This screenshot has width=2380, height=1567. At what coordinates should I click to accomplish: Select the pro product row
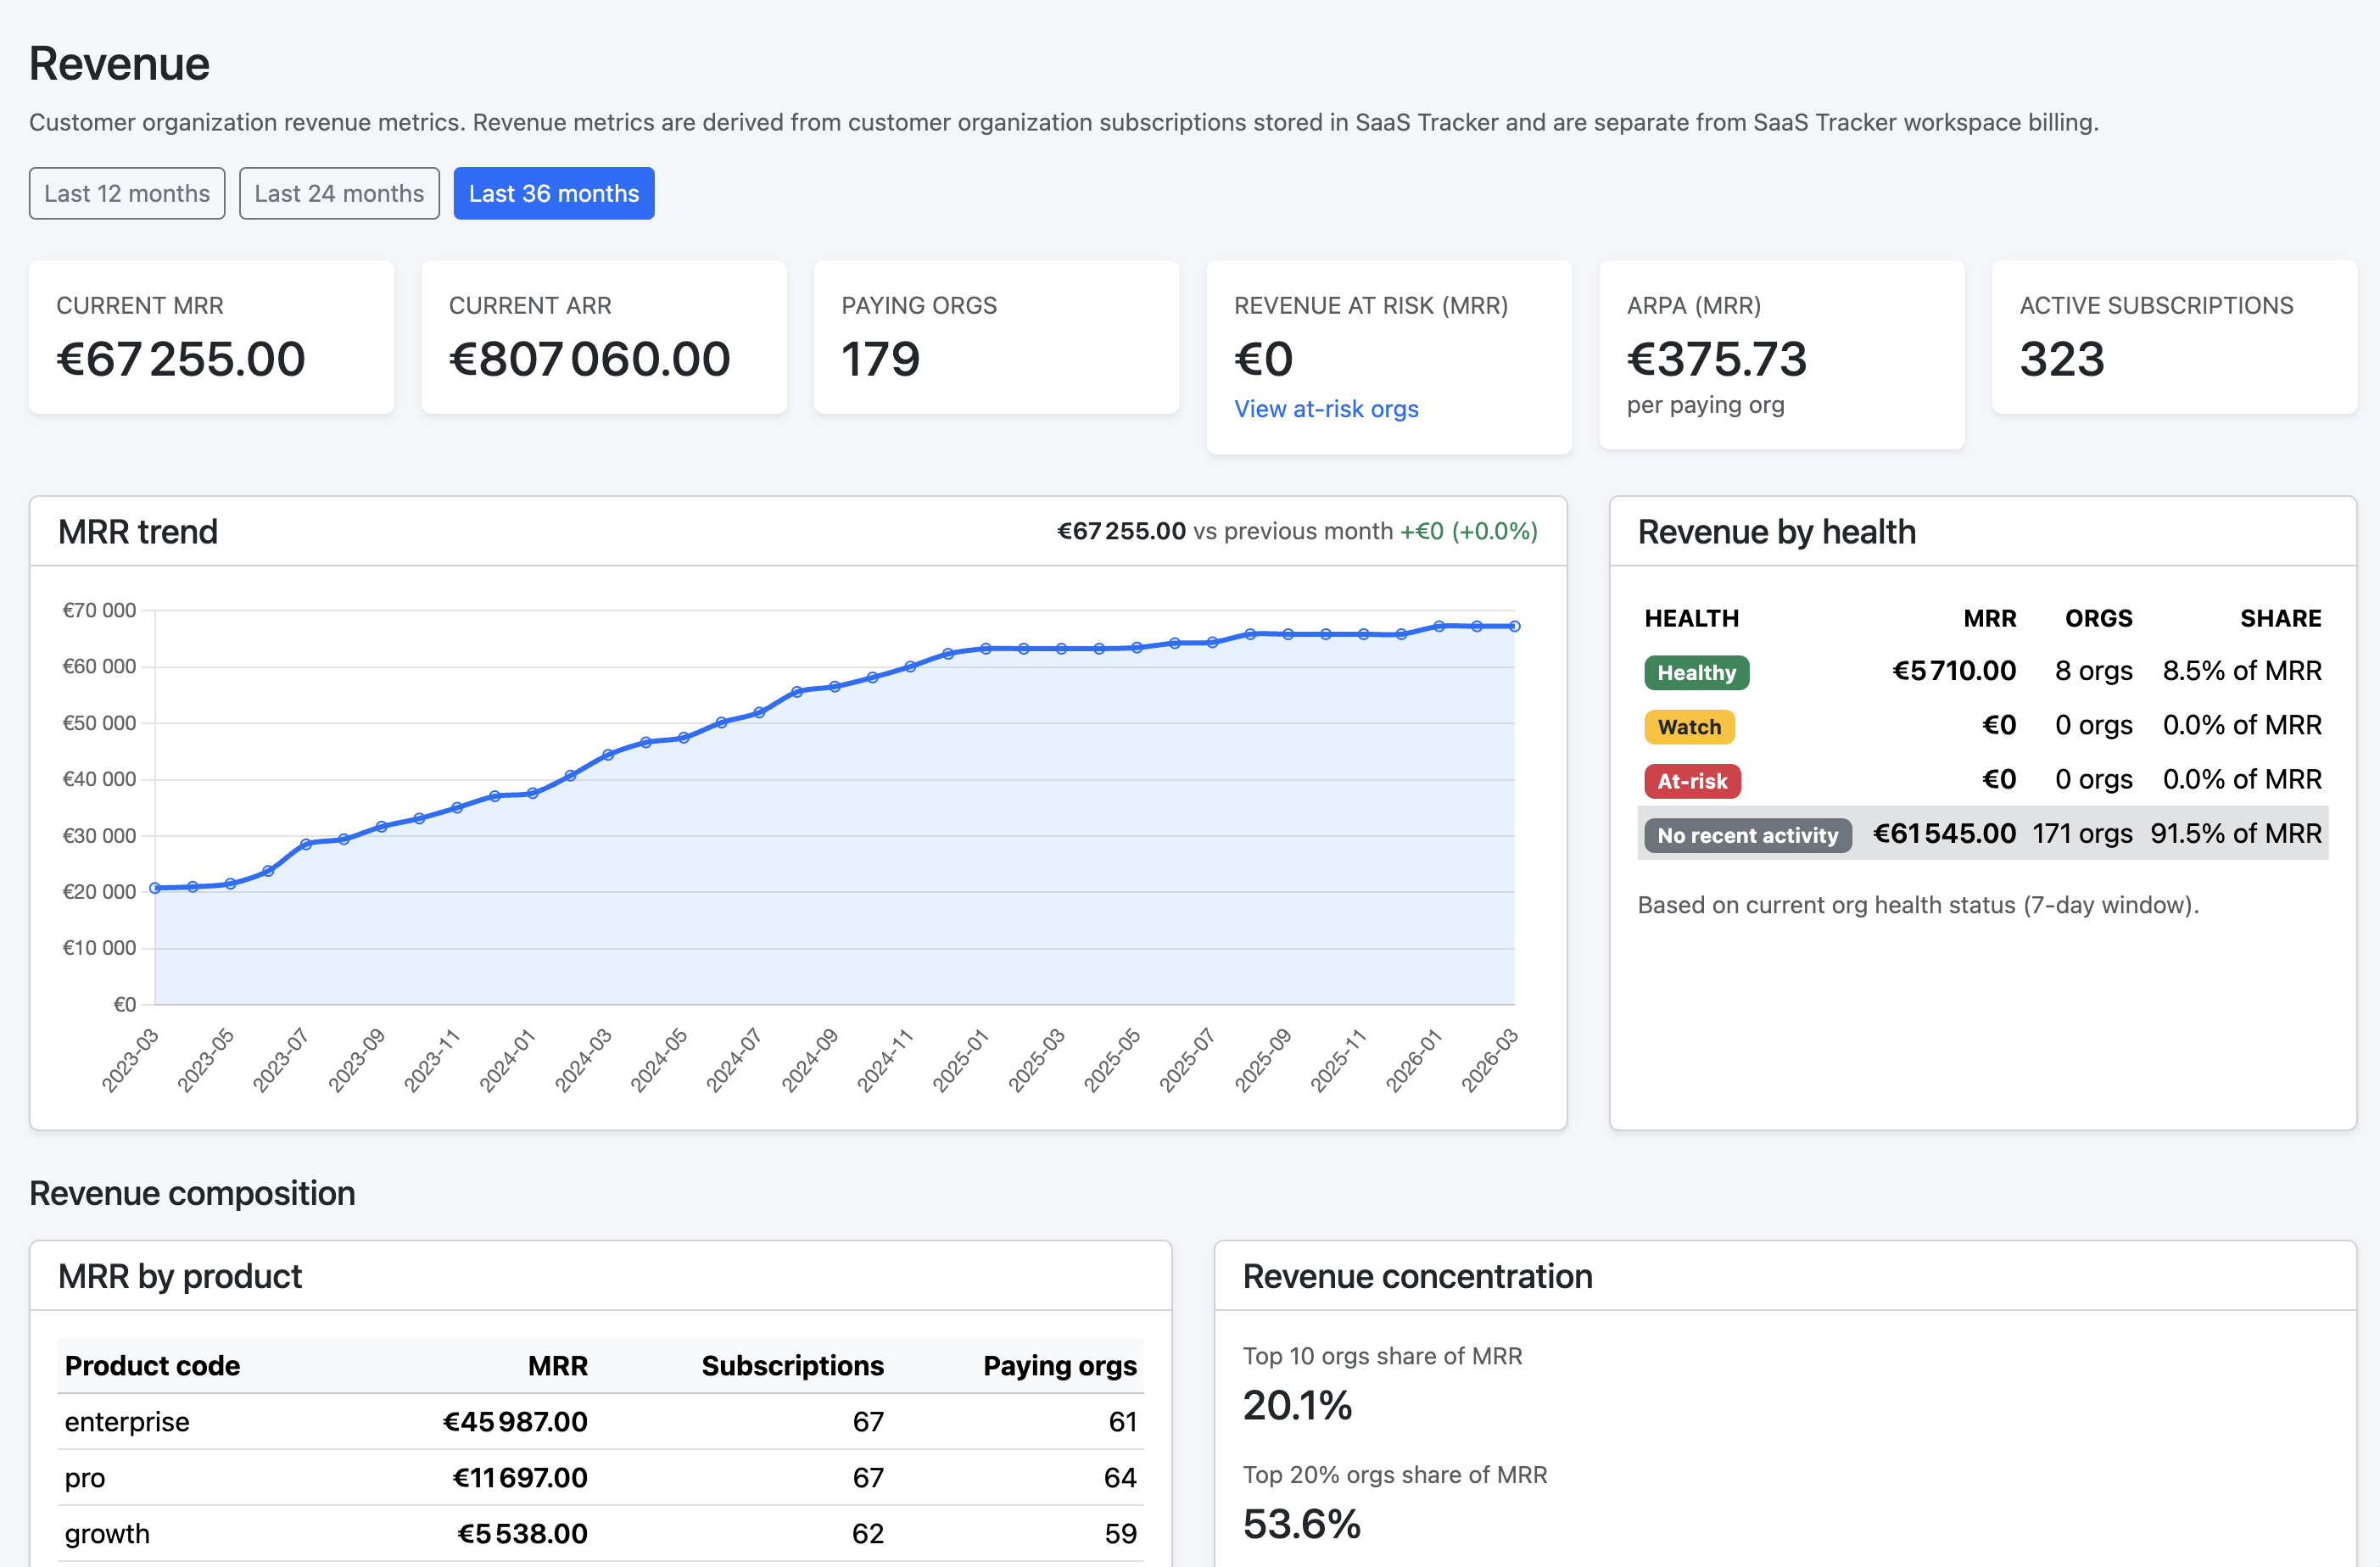click(x=600, y=1477)
